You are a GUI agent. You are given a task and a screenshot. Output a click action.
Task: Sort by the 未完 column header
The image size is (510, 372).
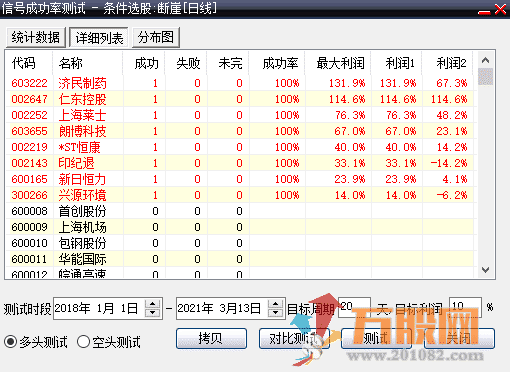tap(230, 63)
